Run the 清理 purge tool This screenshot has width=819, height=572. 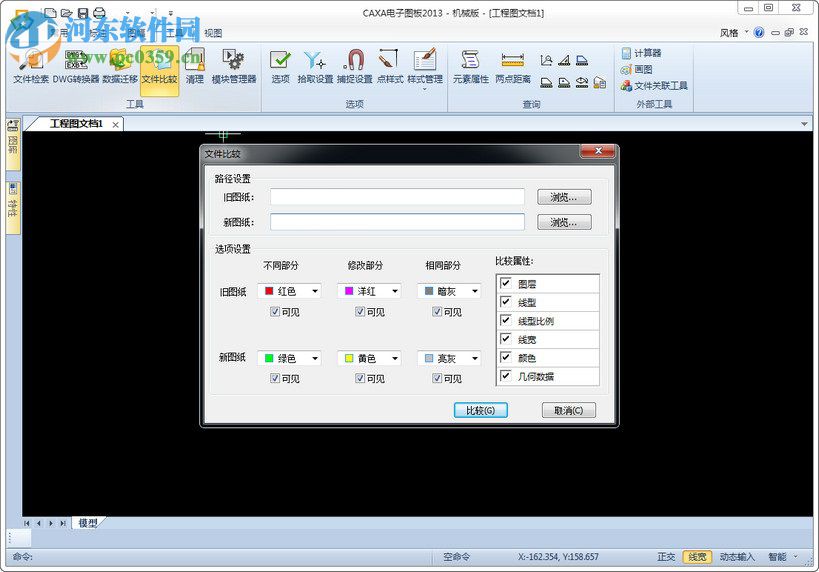point(195,66)
